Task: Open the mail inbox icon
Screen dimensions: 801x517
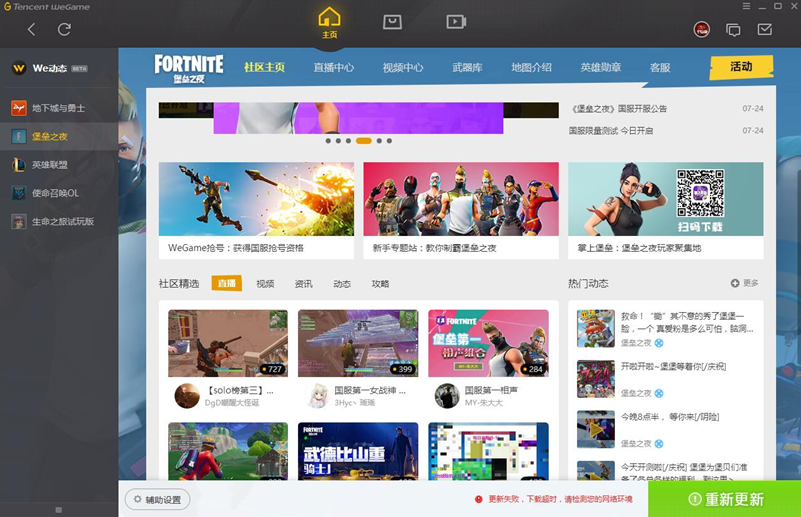Action: pyautogui.click(x=765, y=30)
